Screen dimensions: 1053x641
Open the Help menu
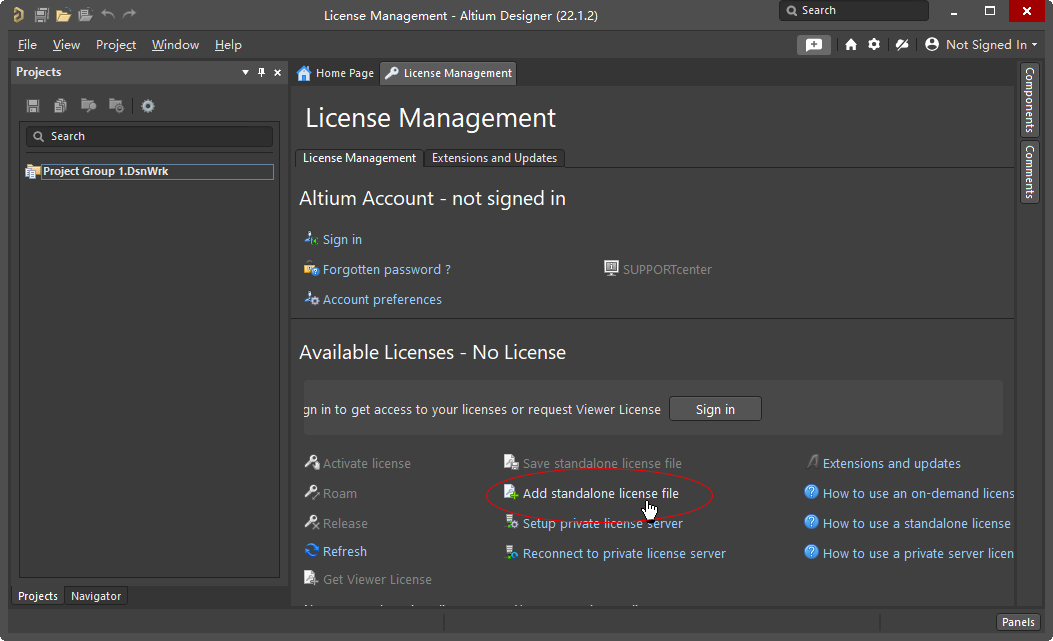(x=228, y=44)
